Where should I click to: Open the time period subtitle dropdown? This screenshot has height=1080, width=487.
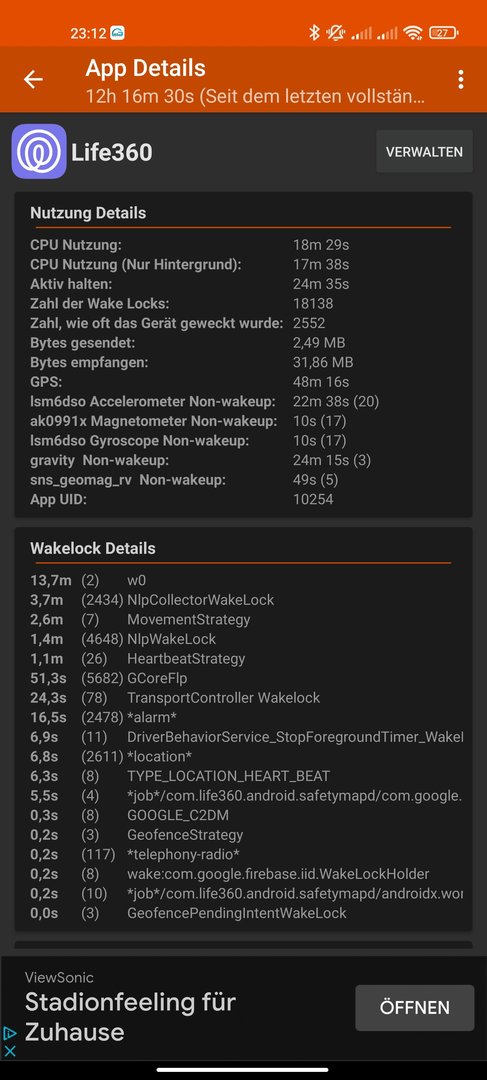pos(255,96)
